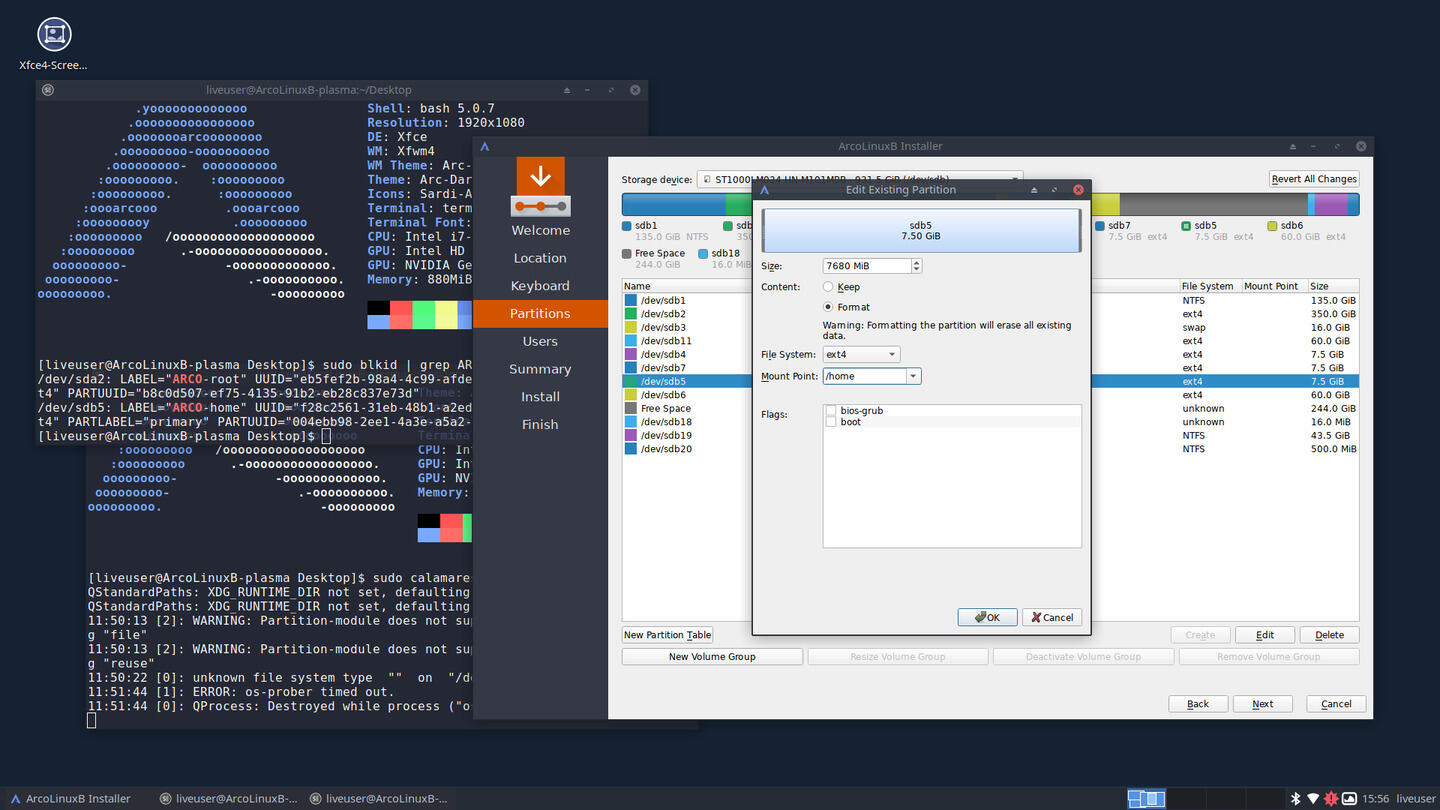
Task: Go to the Summary step in sidebar
Action: click(x=540, y=369)
